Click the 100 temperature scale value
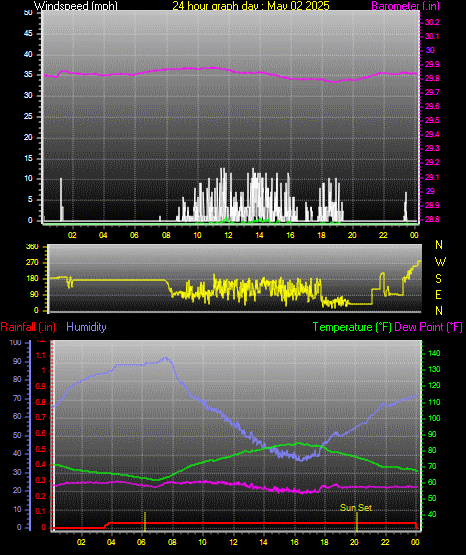Screen dimensions: 466x555 pos(434,418)
